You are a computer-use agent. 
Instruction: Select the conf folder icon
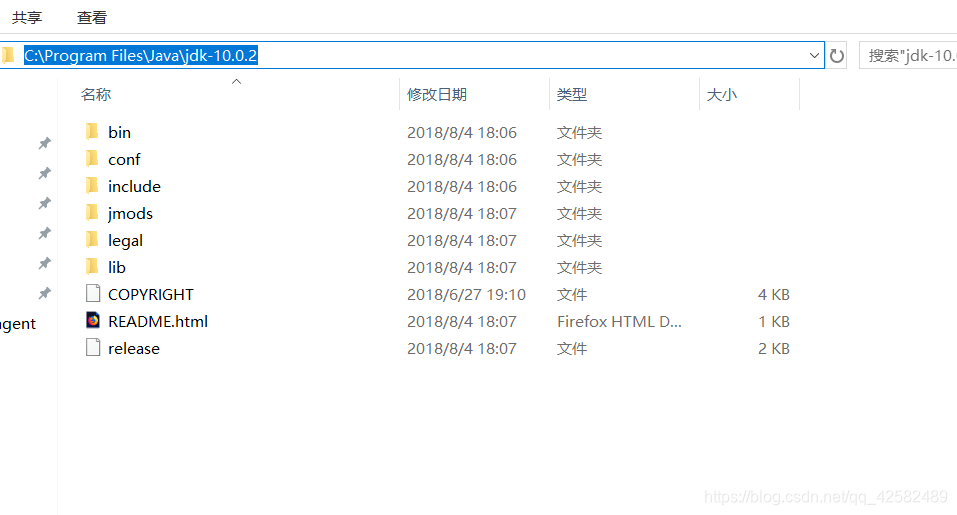pos(92,158)
